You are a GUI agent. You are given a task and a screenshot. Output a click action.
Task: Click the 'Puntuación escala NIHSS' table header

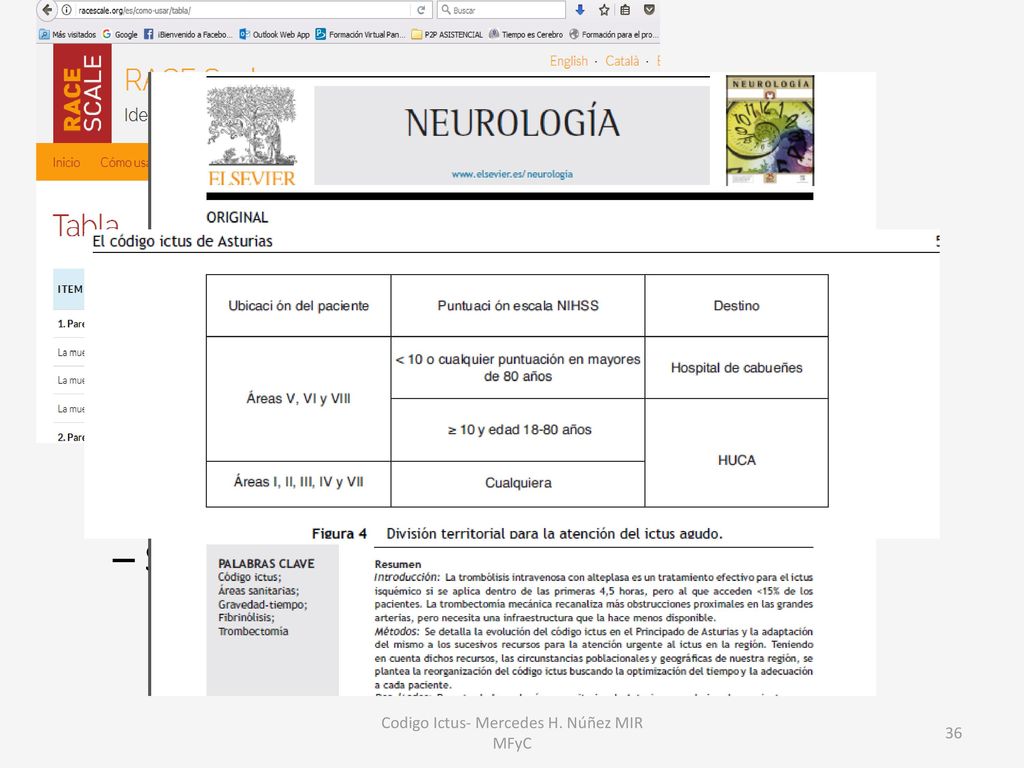[518, 306]
